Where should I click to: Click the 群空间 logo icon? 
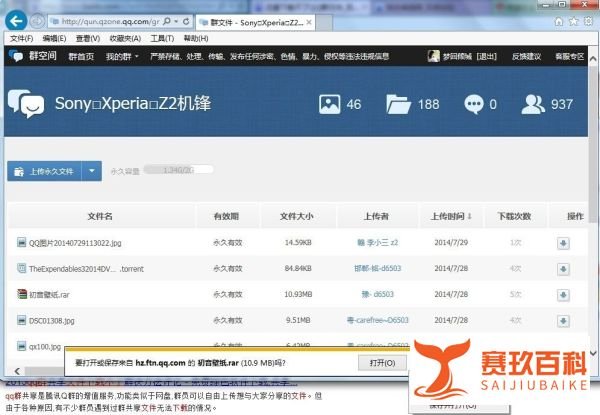coord(16,56)
